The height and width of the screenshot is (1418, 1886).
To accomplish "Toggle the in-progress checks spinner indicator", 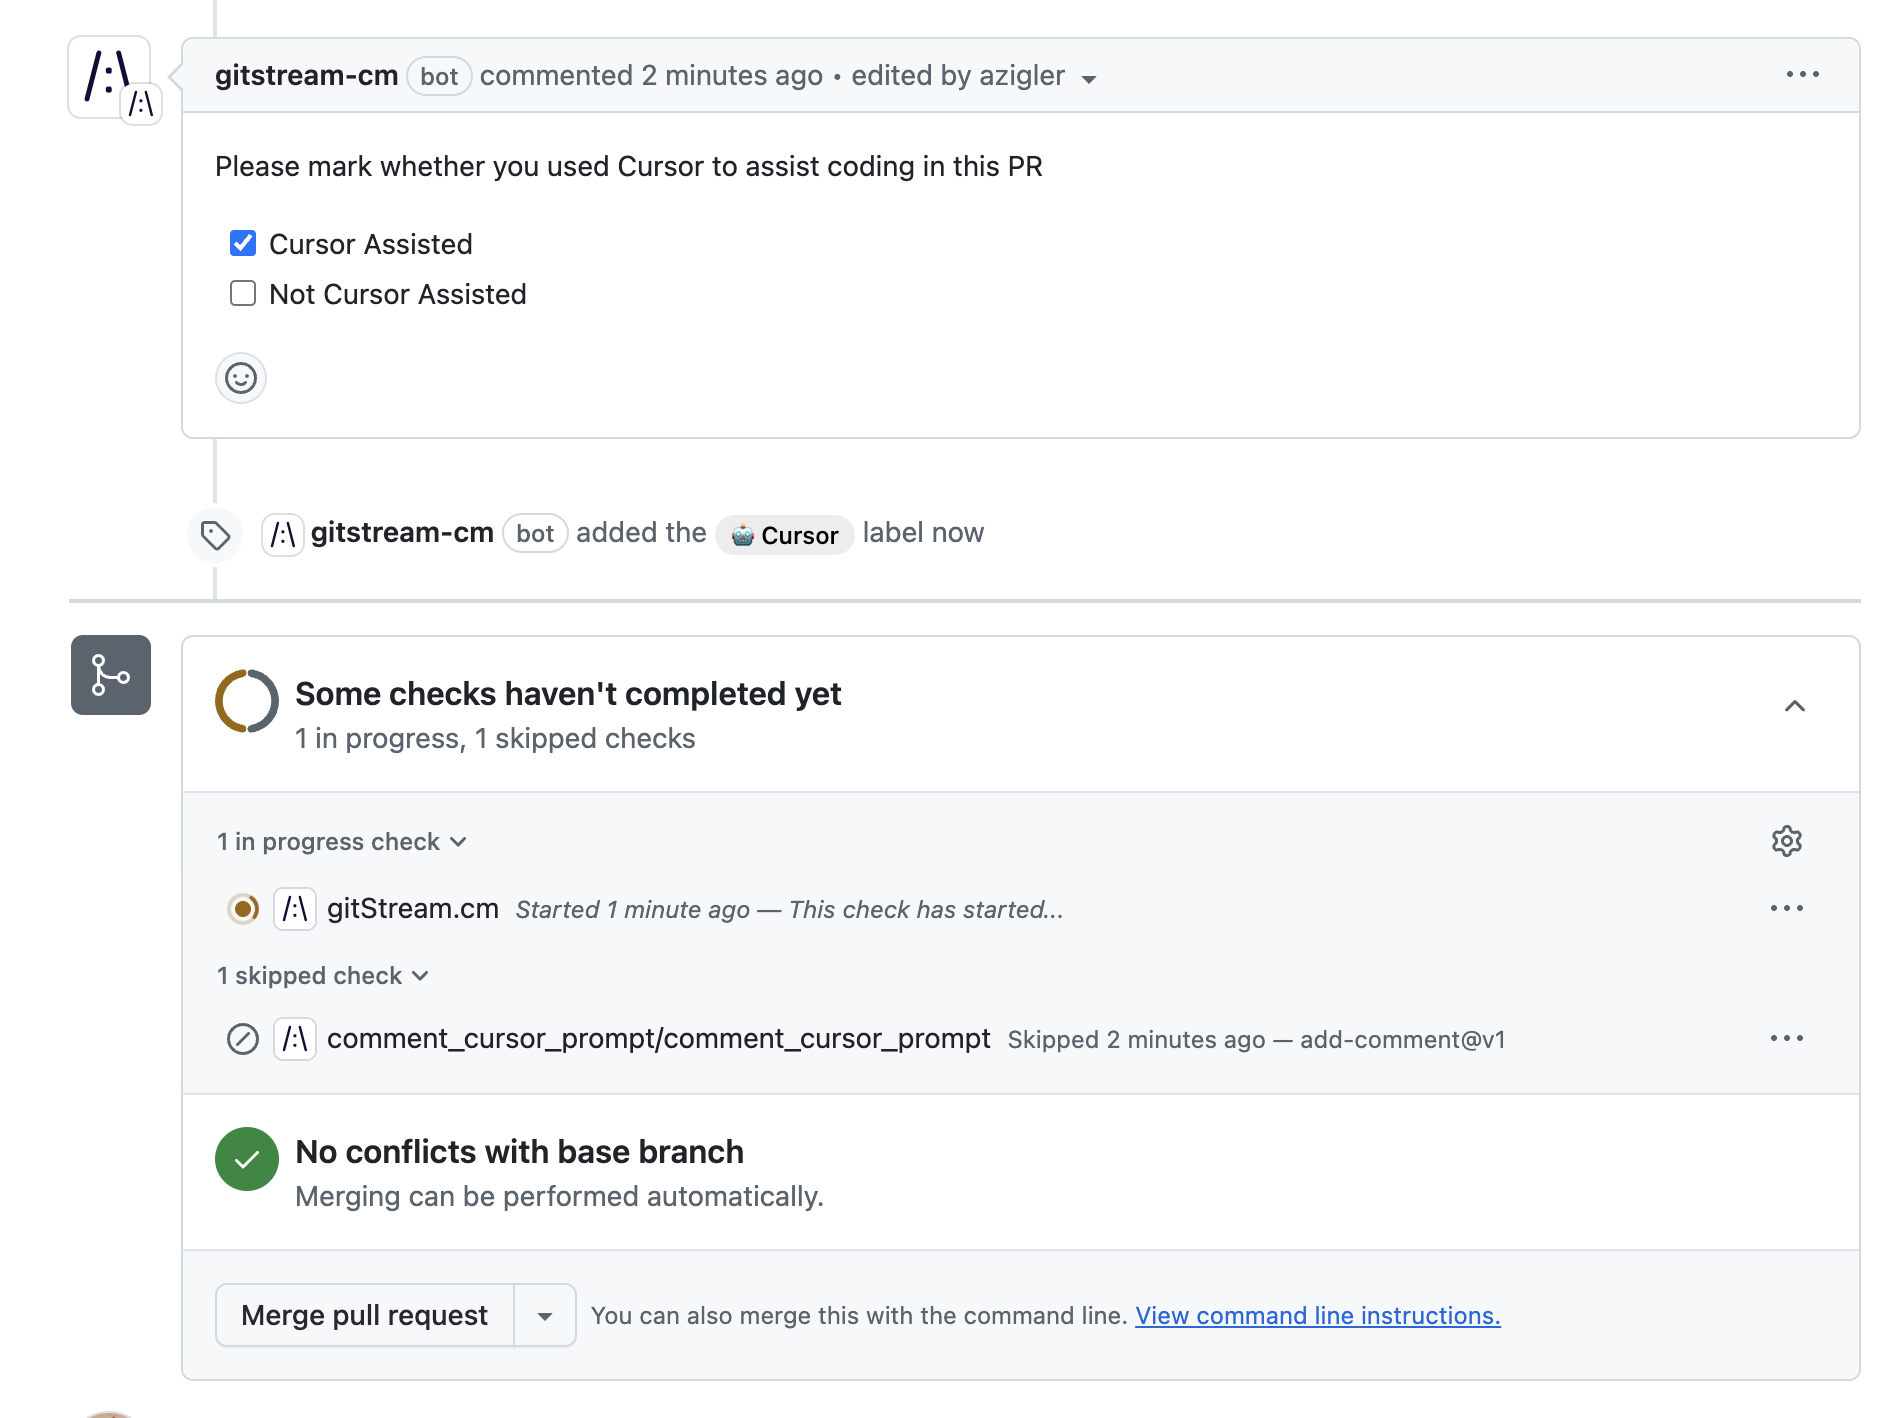I will pos(246,700).
